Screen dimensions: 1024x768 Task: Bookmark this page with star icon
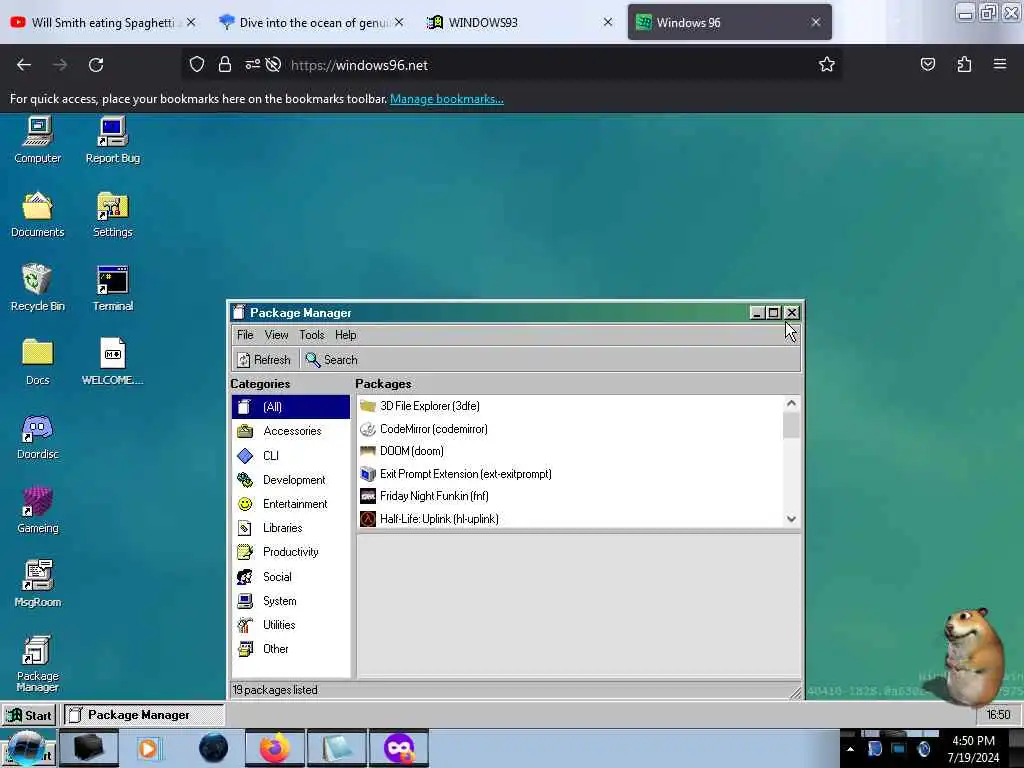pos(827,64)
